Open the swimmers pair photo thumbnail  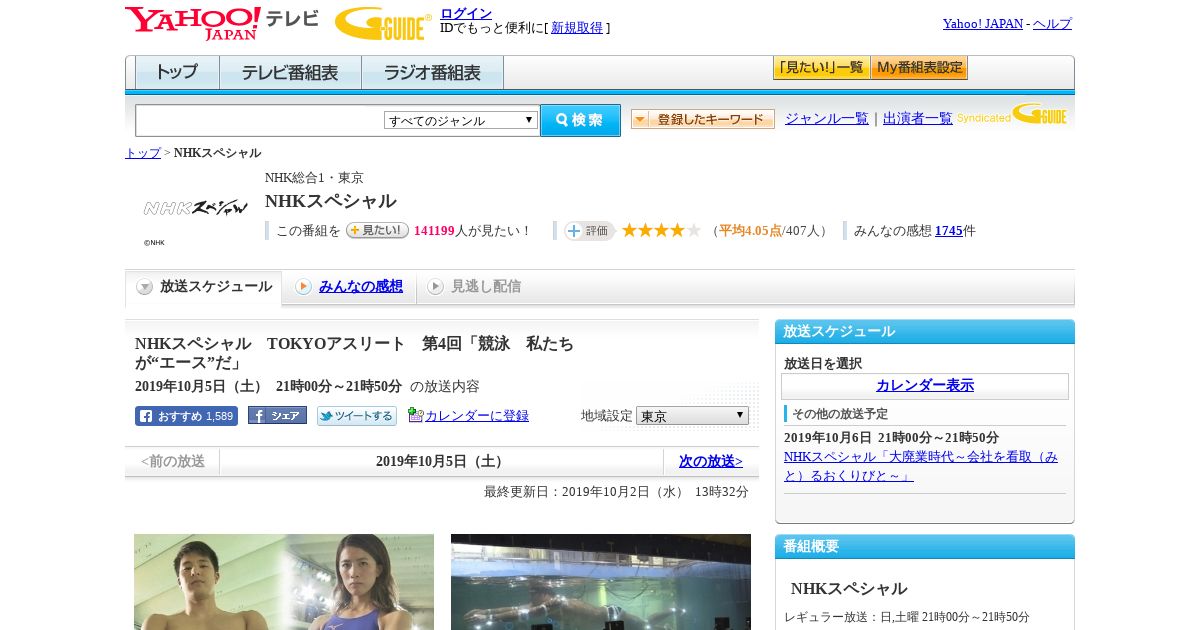click(284, 582)
